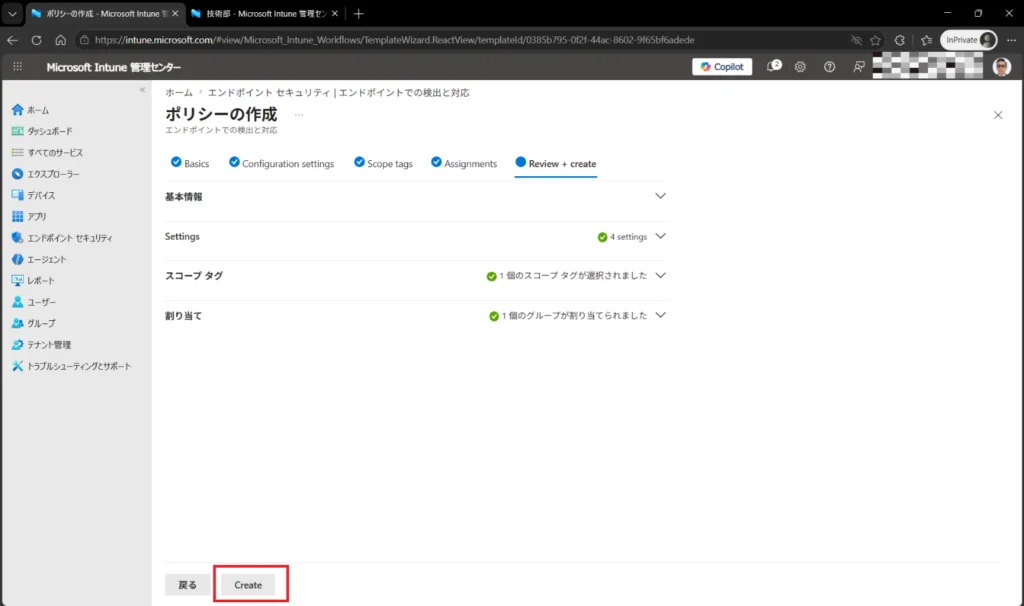Click the account avatar in the portal header
The width and height of the screenshot is (1024, 606).
point(1002,67)
